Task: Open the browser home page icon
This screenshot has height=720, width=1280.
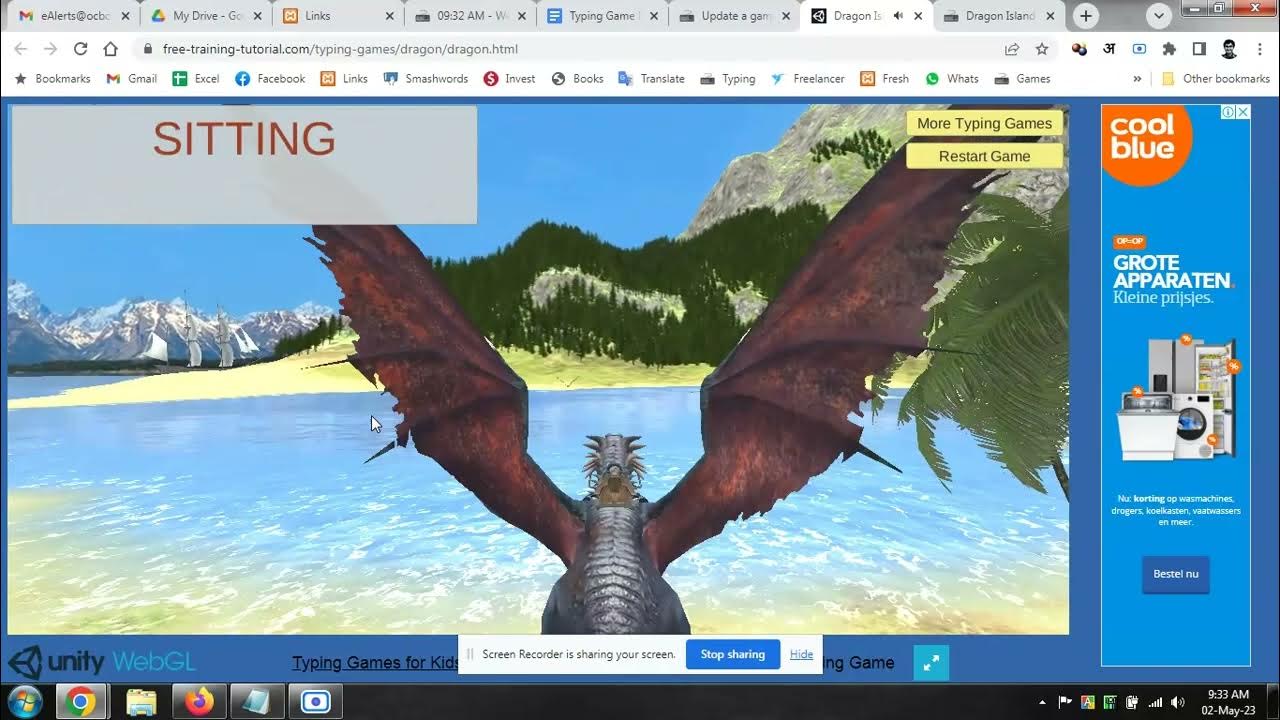Action: tap(110, 49)
